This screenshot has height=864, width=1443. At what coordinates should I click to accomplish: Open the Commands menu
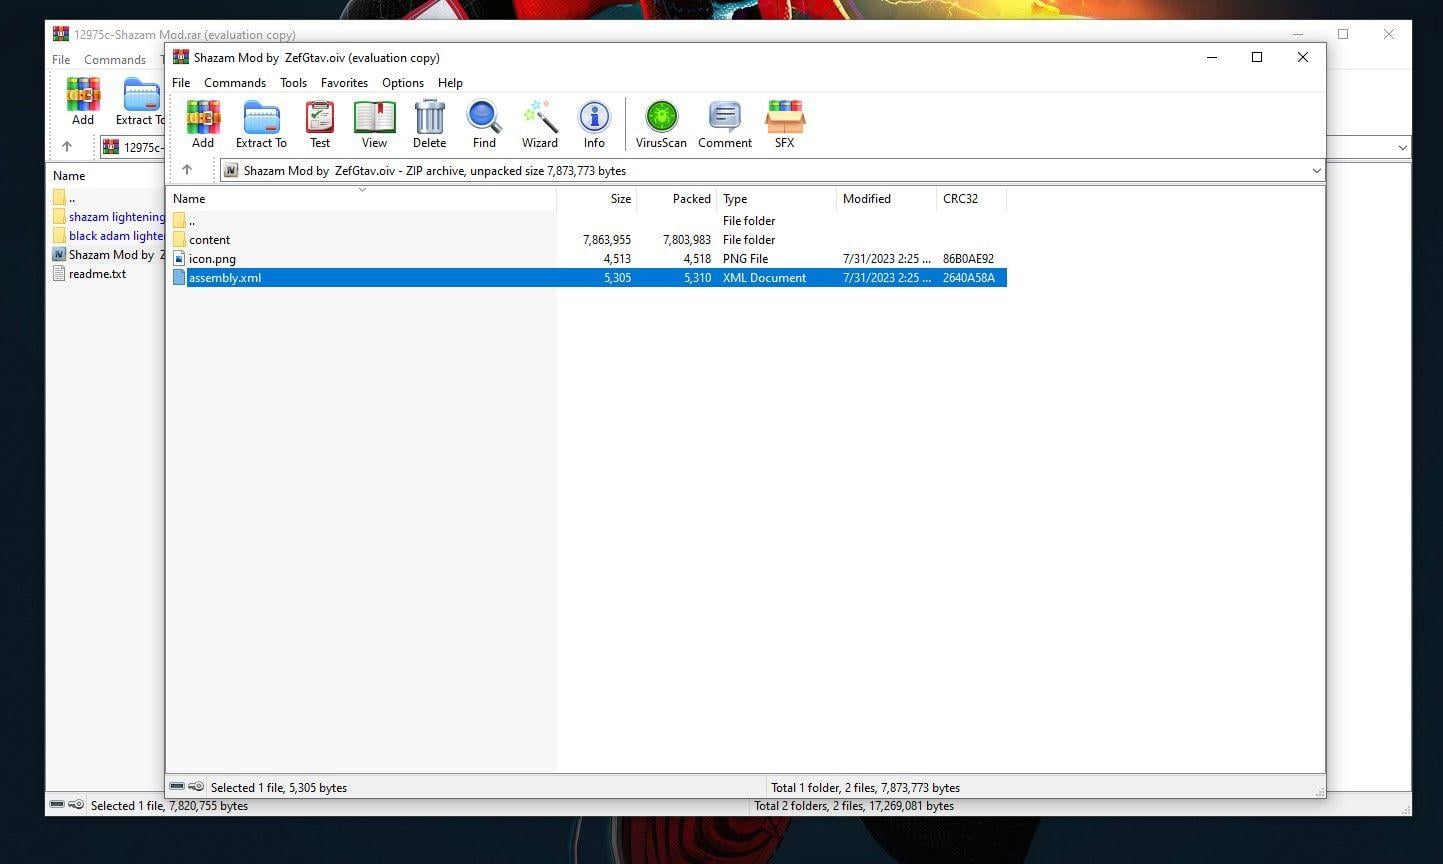(234, 82)
